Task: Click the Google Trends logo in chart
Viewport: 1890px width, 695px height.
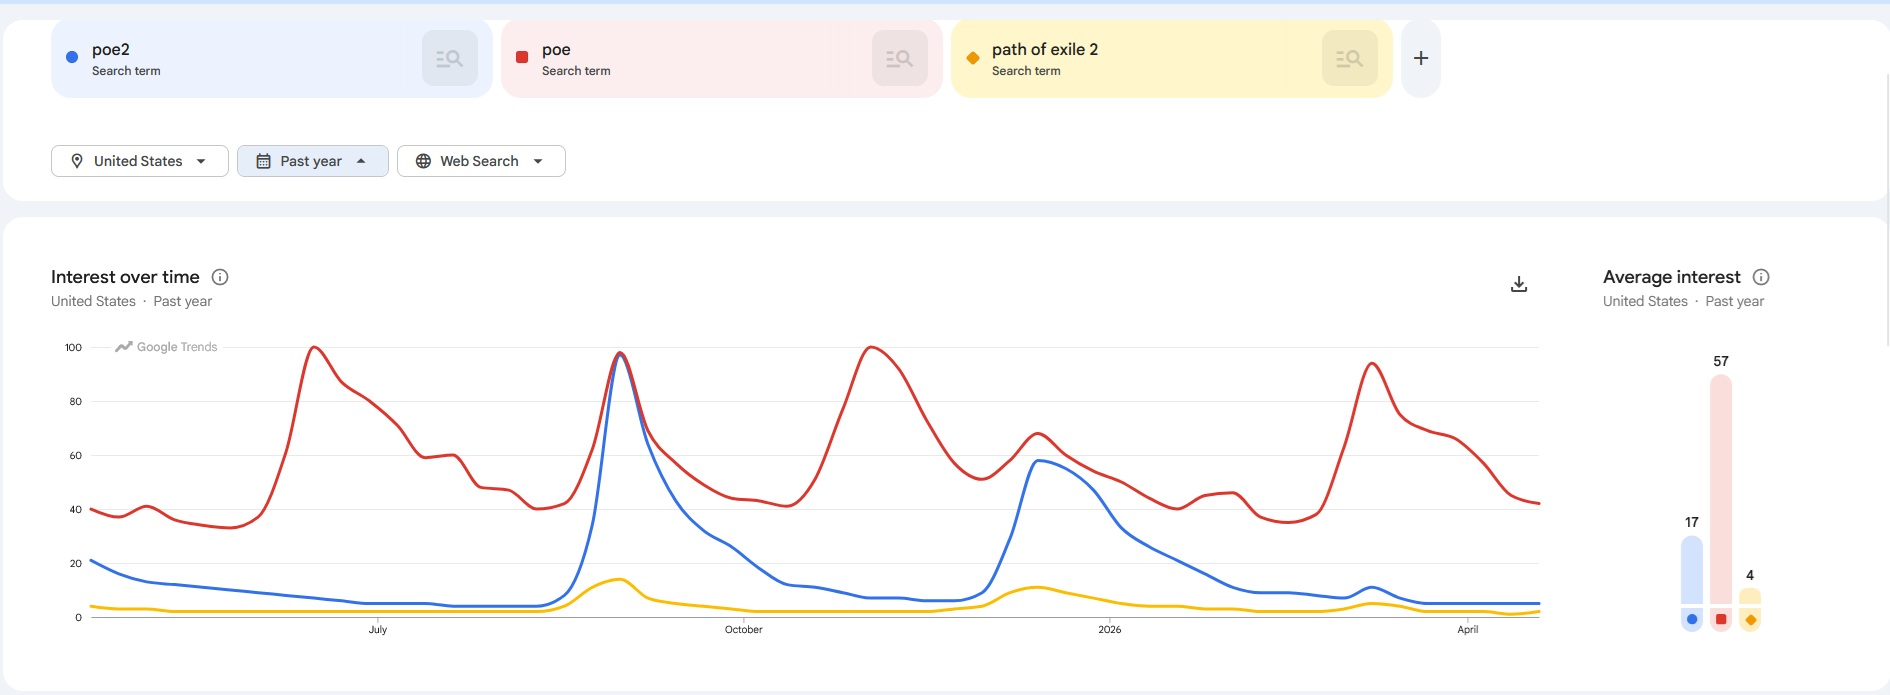Action: click(x=166, y=347)
